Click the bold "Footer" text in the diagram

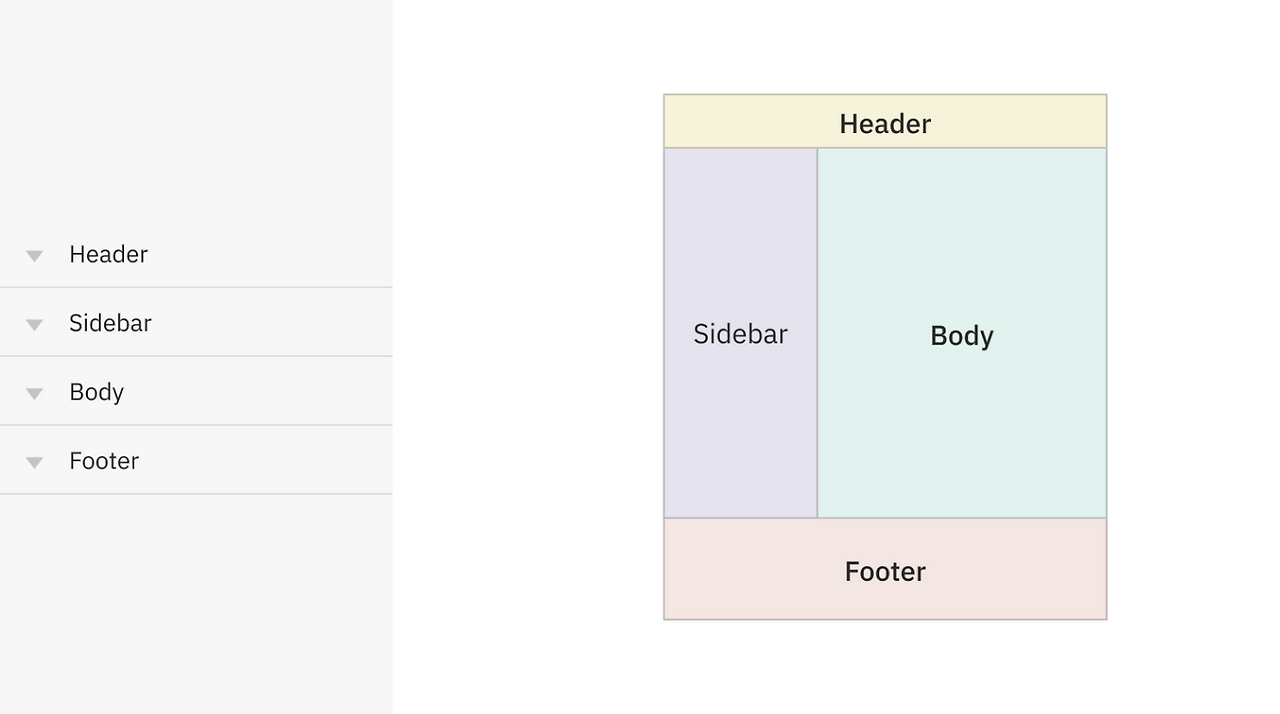(x=885, y=572)
